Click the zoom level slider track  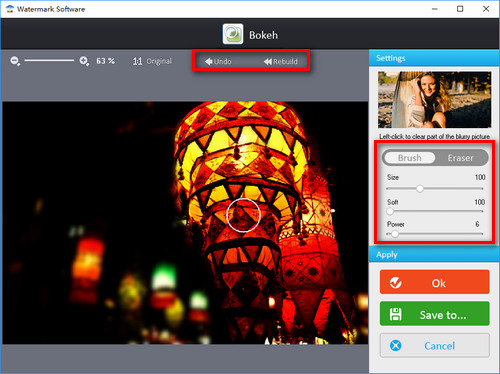[x=49, y=61]
